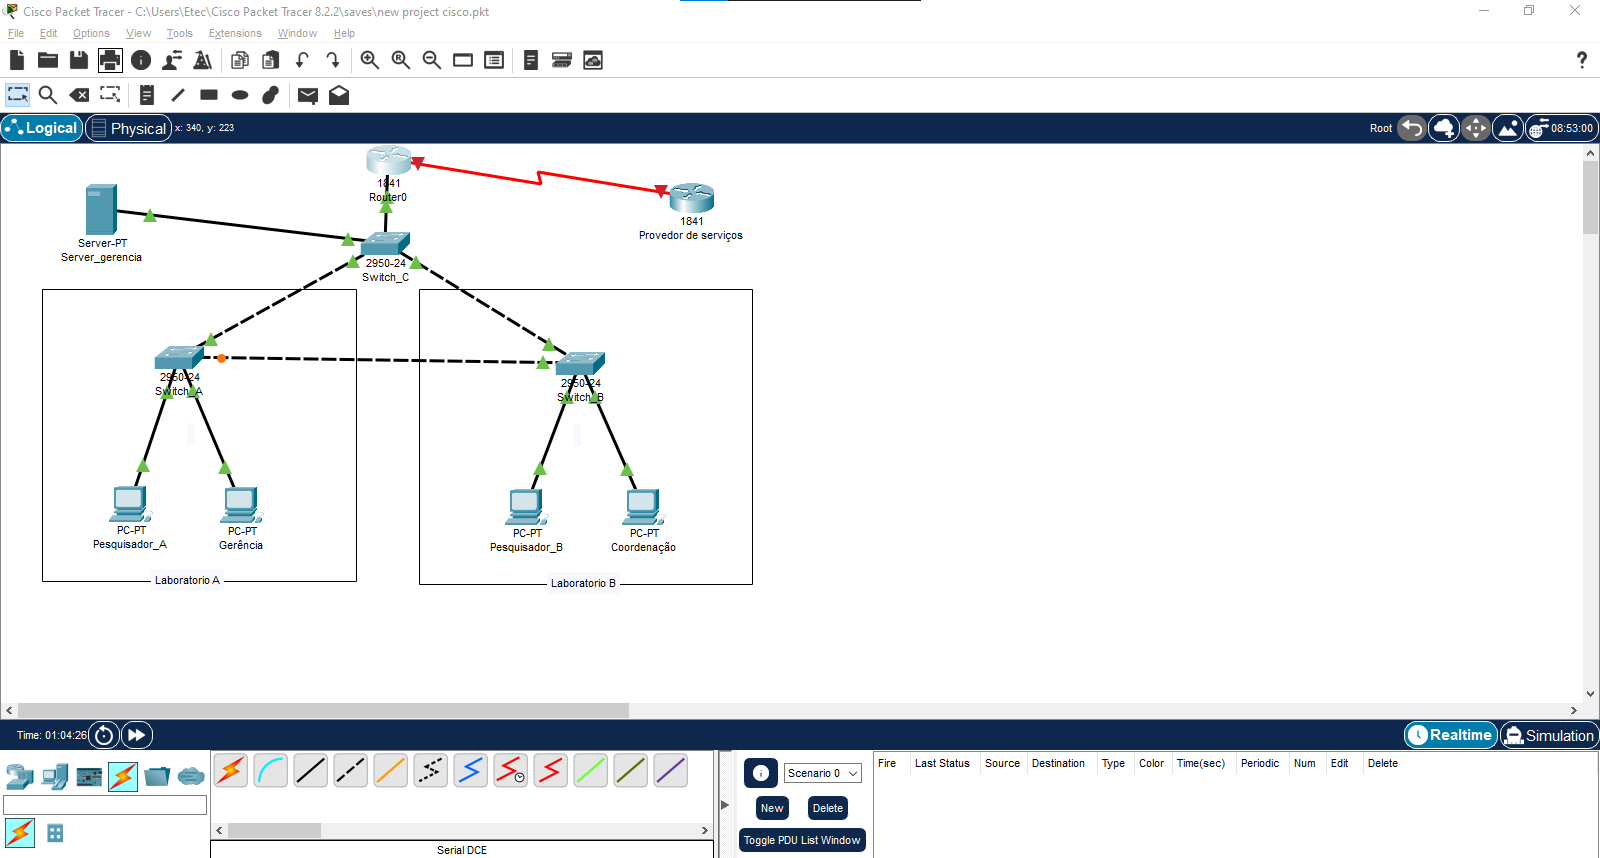Add a Simple PDU with the closed envelope
The image size is (1600, 858).
point(308,95)
